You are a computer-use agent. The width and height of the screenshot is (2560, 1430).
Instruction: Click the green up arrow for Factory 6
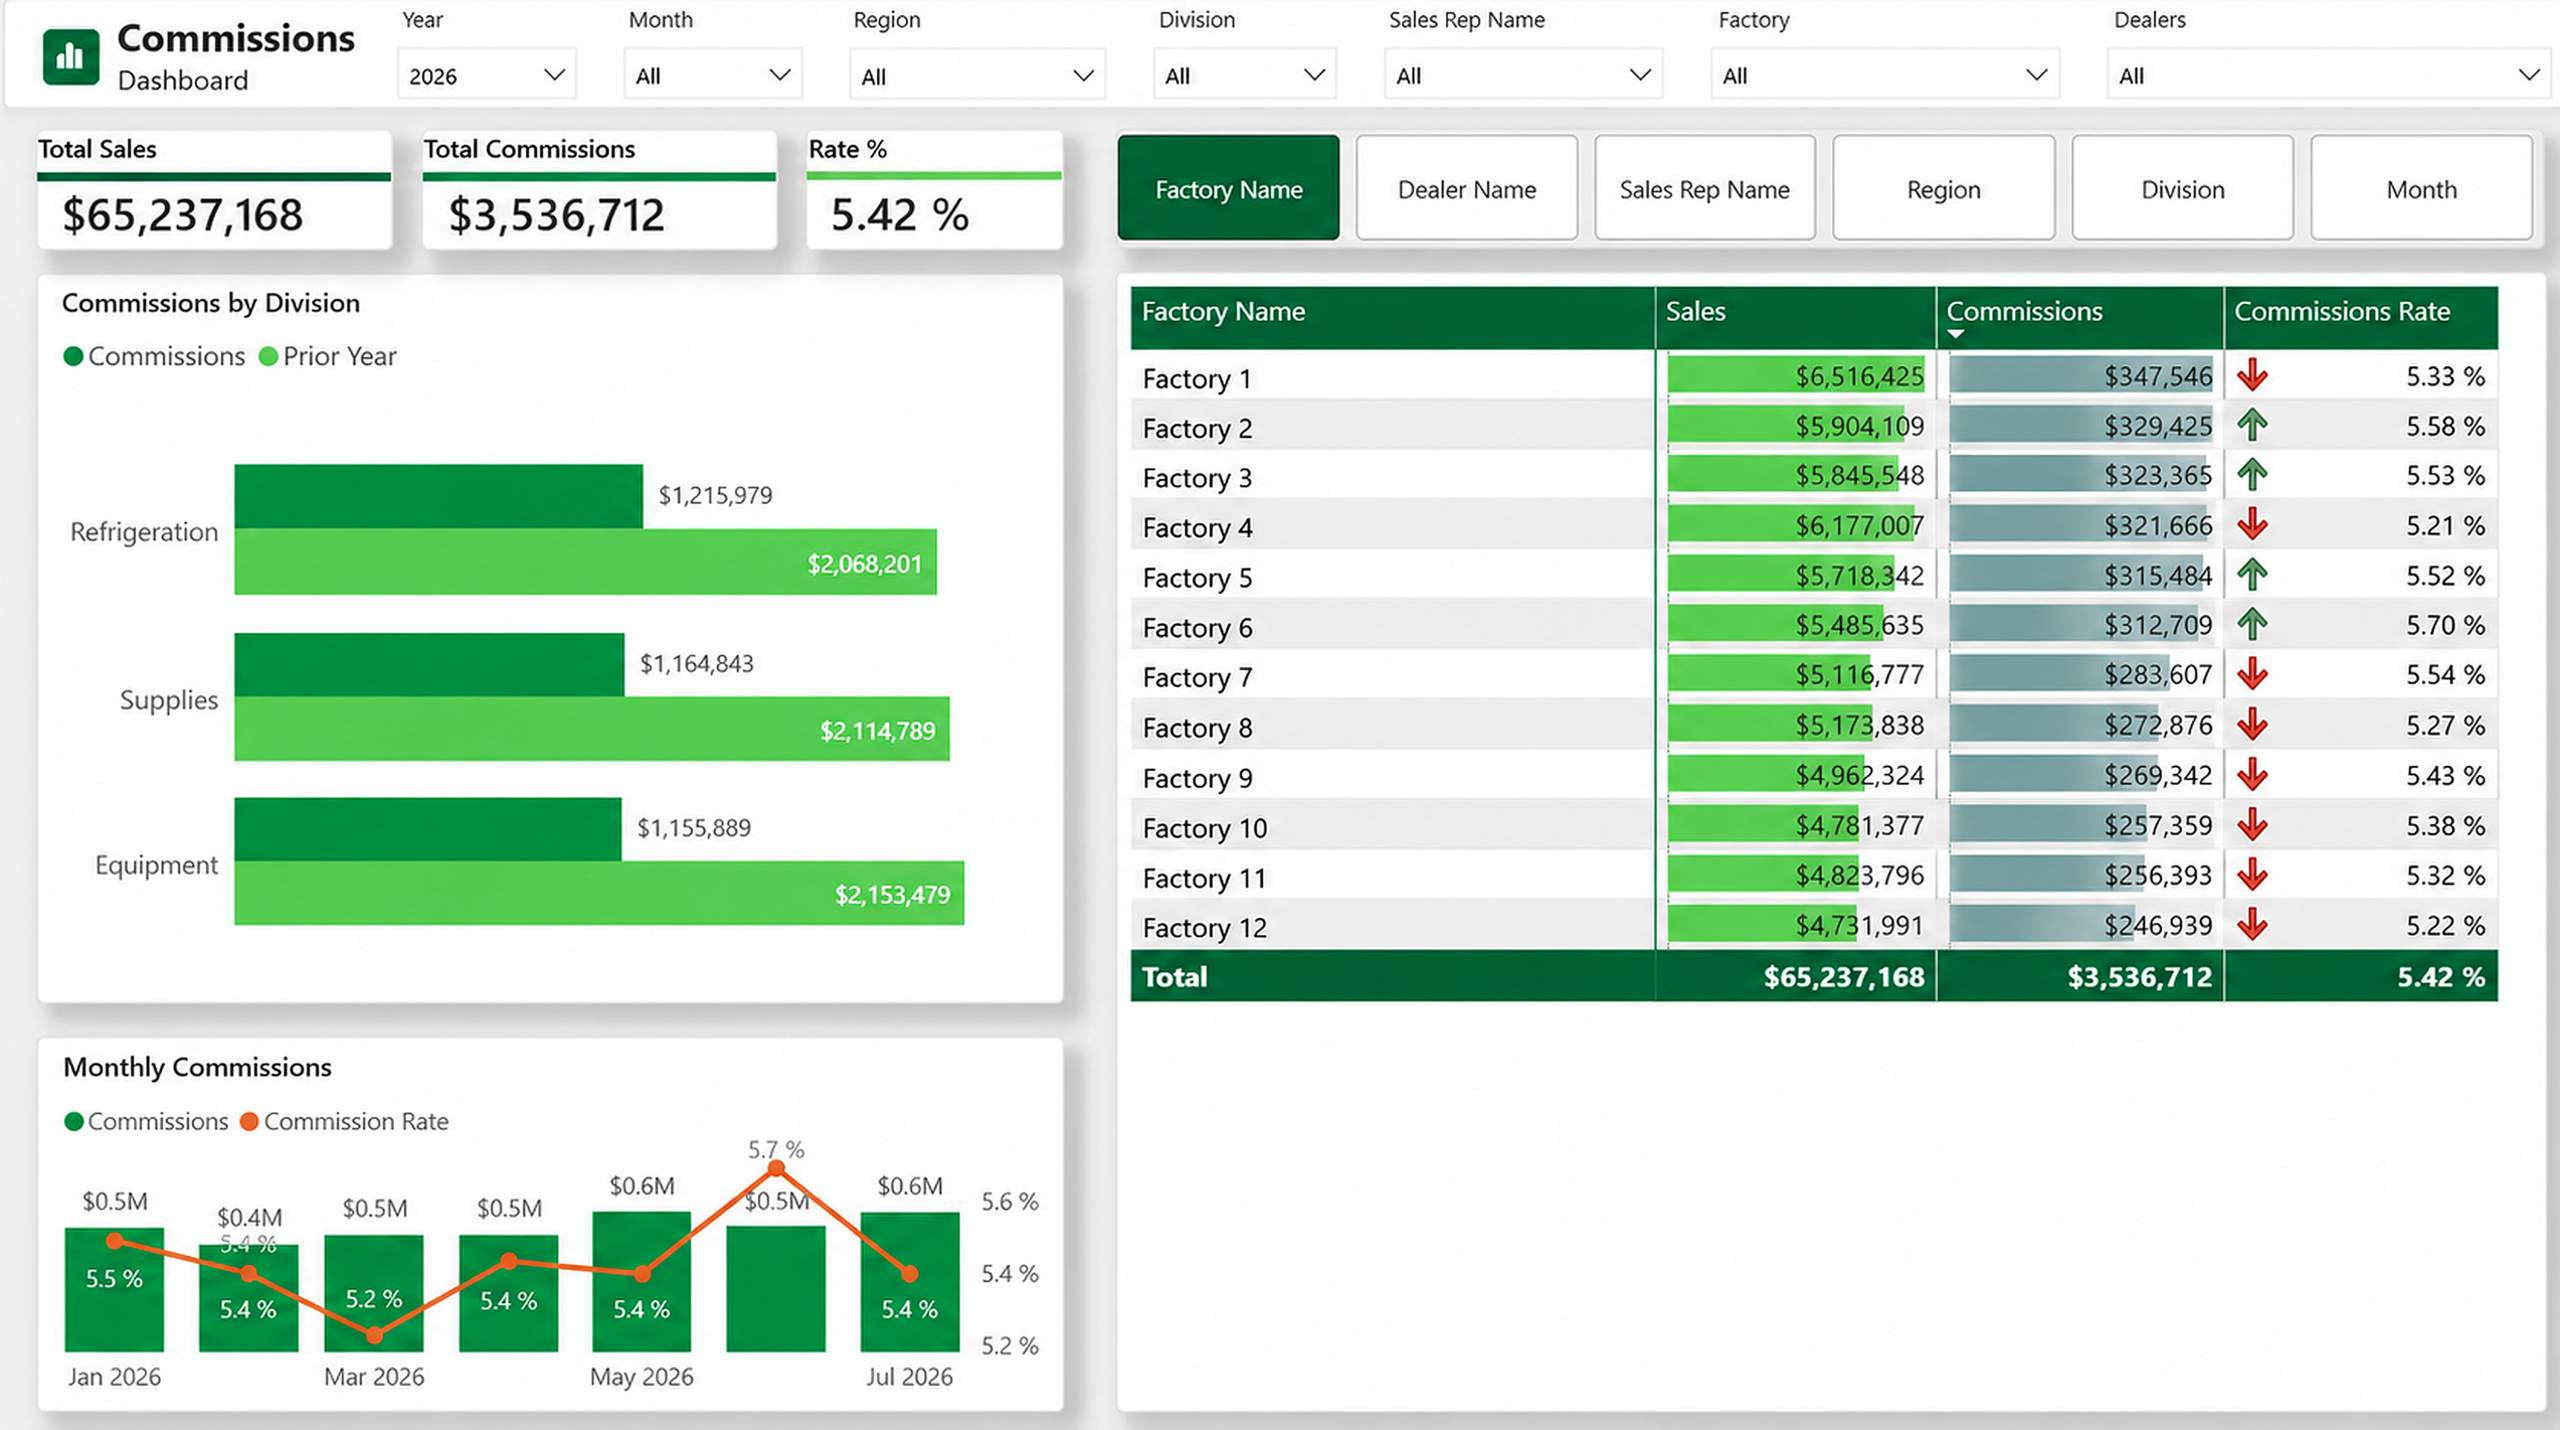(2252, 625)
